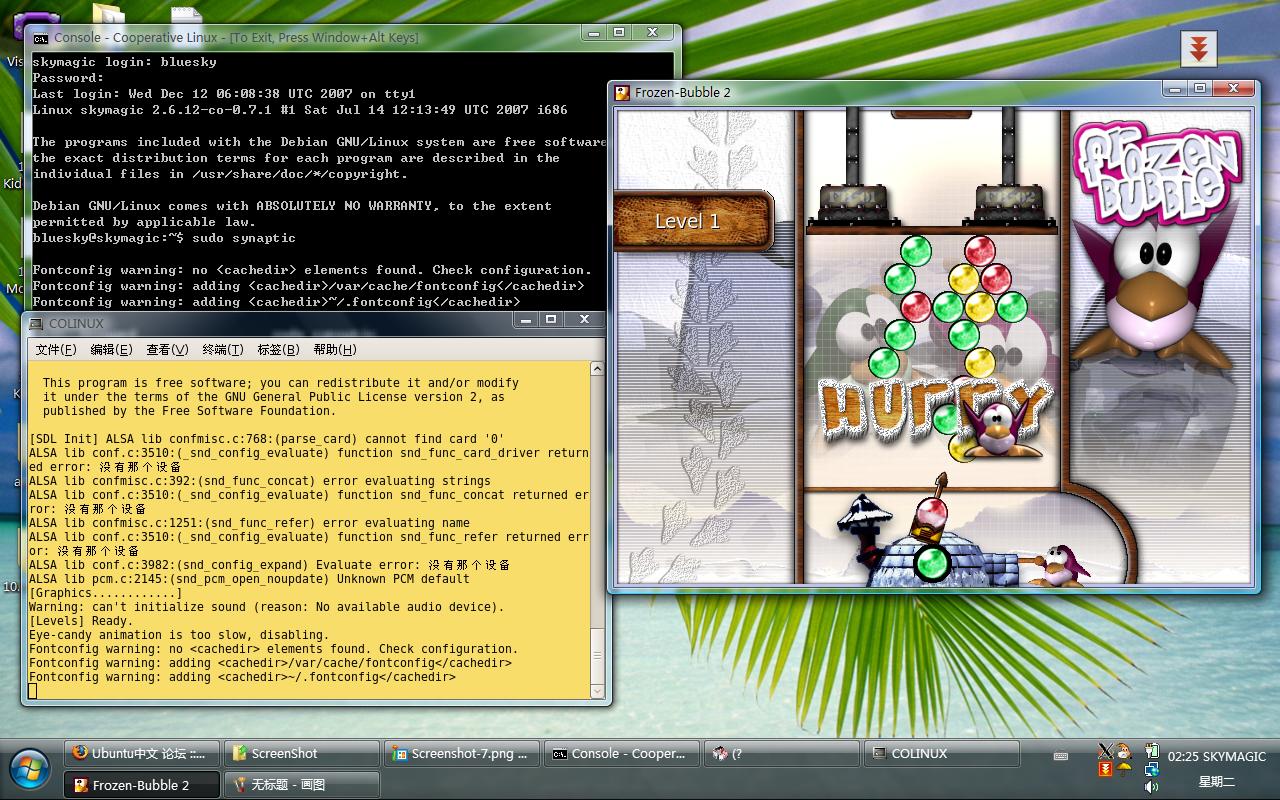Viewport: 1280px width, 800px height.
Task: Click the "[Levels] Ready." line in COLINUX
Action: (x=81, y=621)
